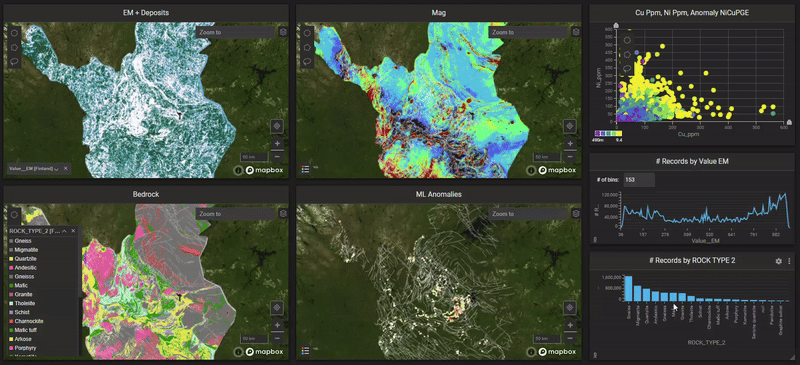Select Migmatite in ROCK_TYPE_2 legend

[25, 250]
